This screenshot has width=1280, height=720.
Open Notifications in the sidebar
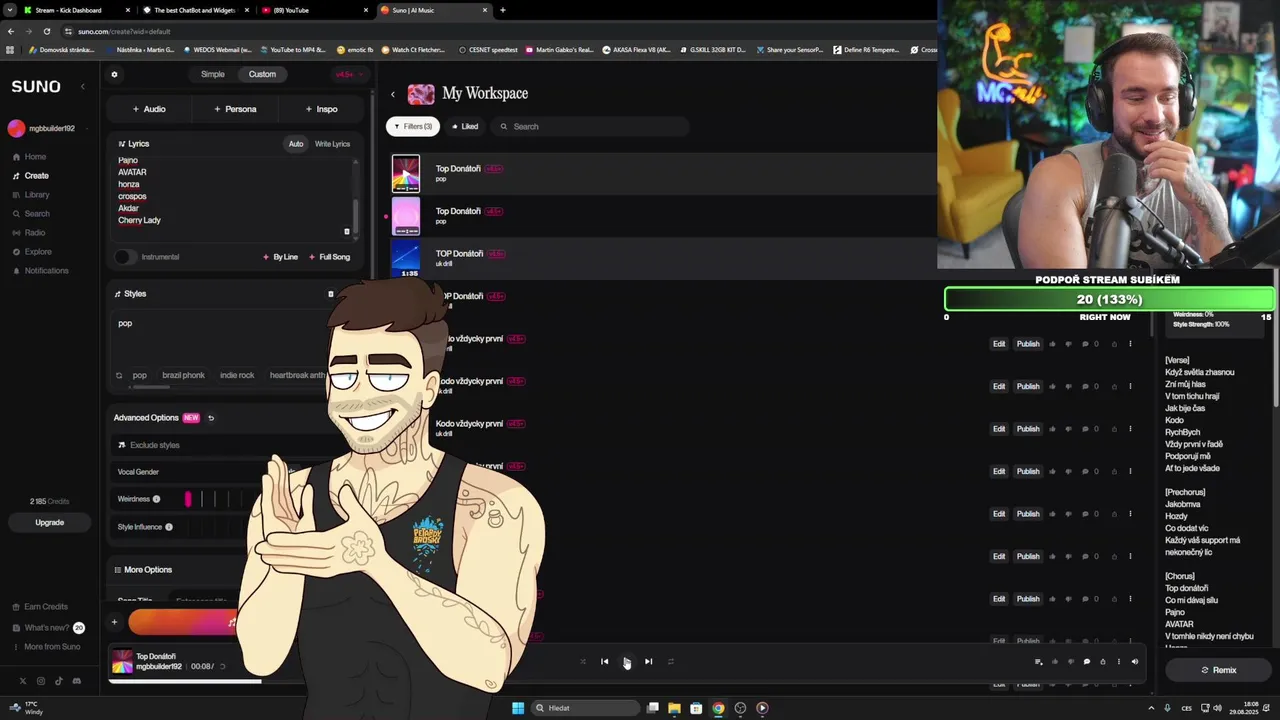pyautogui.click(x=41, y=271)
